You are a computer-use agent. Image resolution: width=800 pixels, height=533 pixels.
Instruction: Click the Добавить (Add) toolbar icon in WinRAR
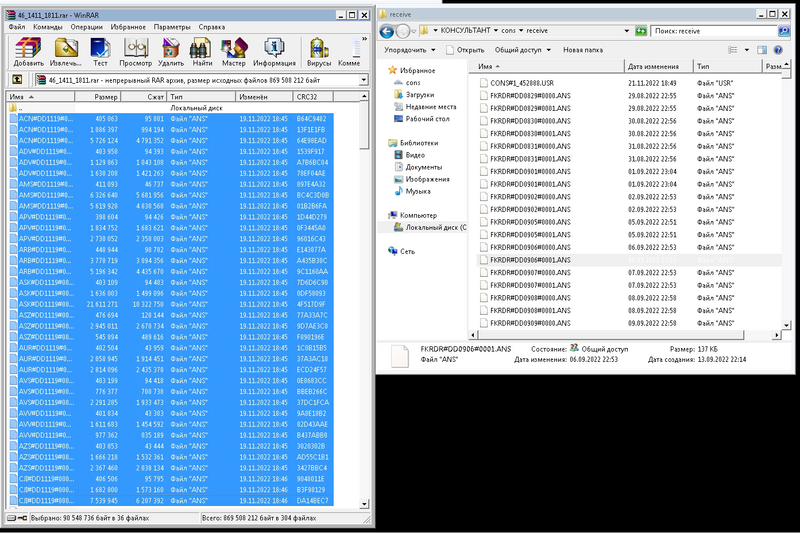click(29, 52)
